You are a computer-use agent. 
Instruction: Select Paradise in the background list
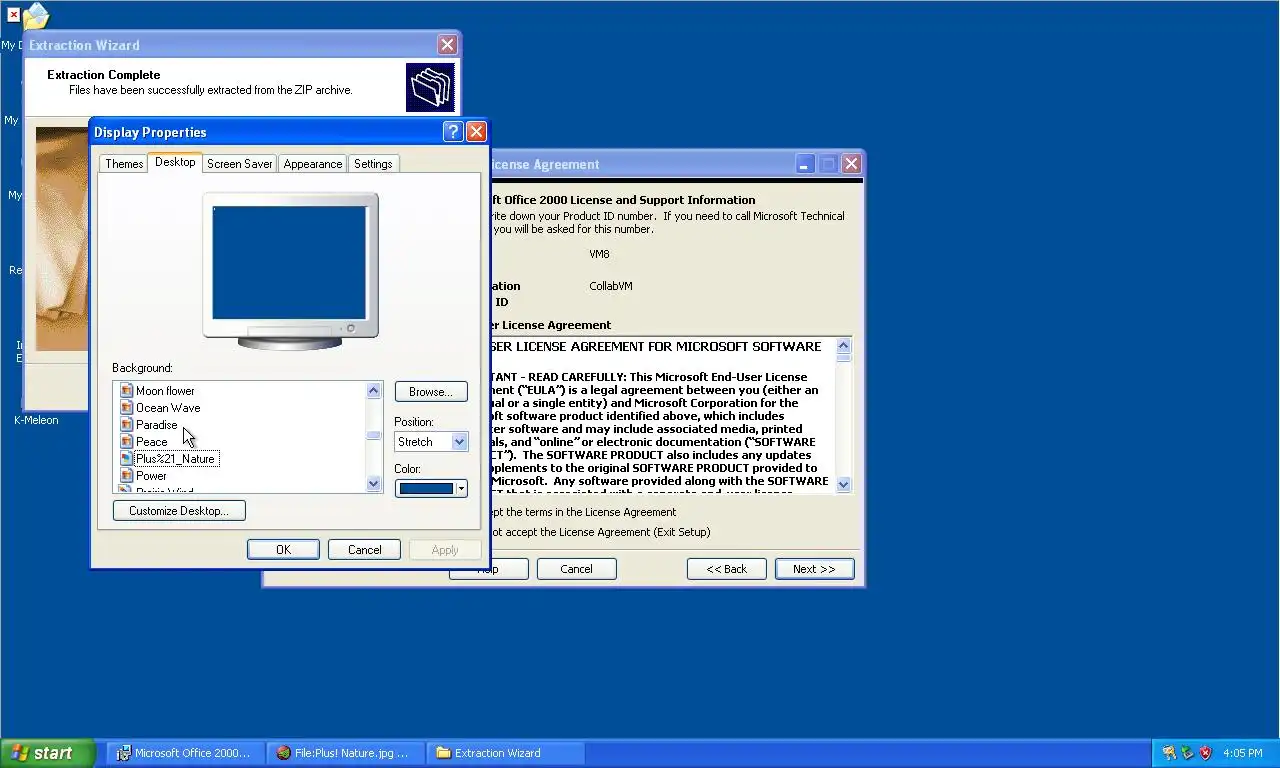coord(157,425)
